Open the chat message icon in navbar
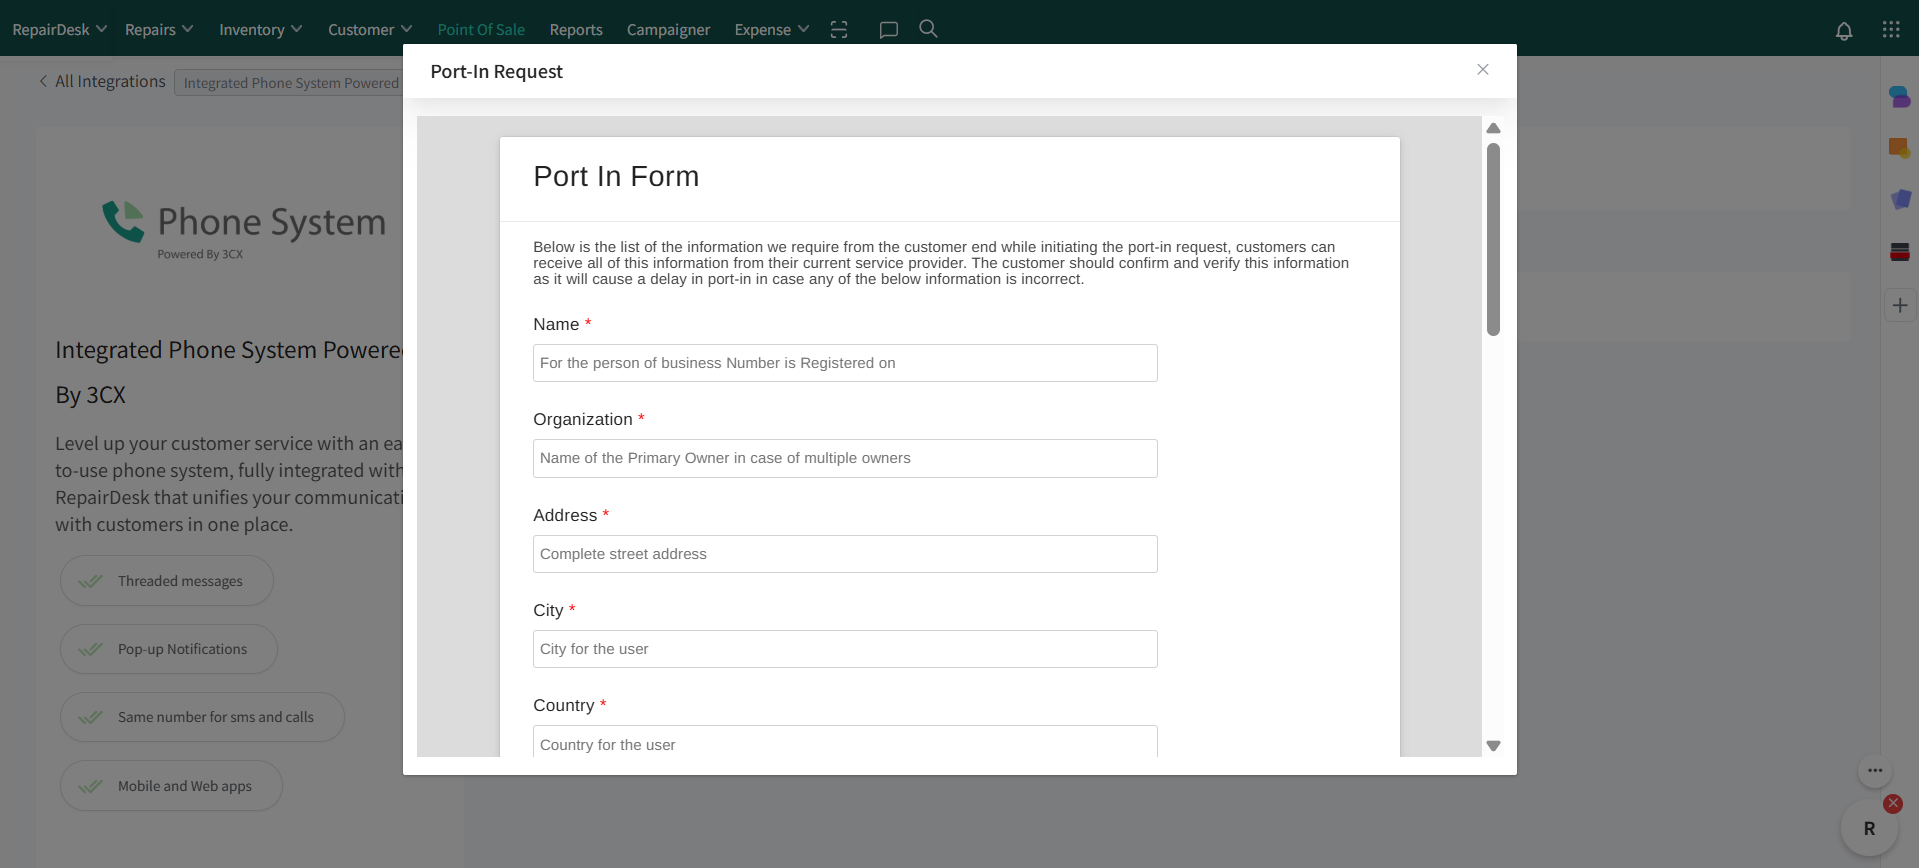 pyautogui.click(x=888, y=30)
